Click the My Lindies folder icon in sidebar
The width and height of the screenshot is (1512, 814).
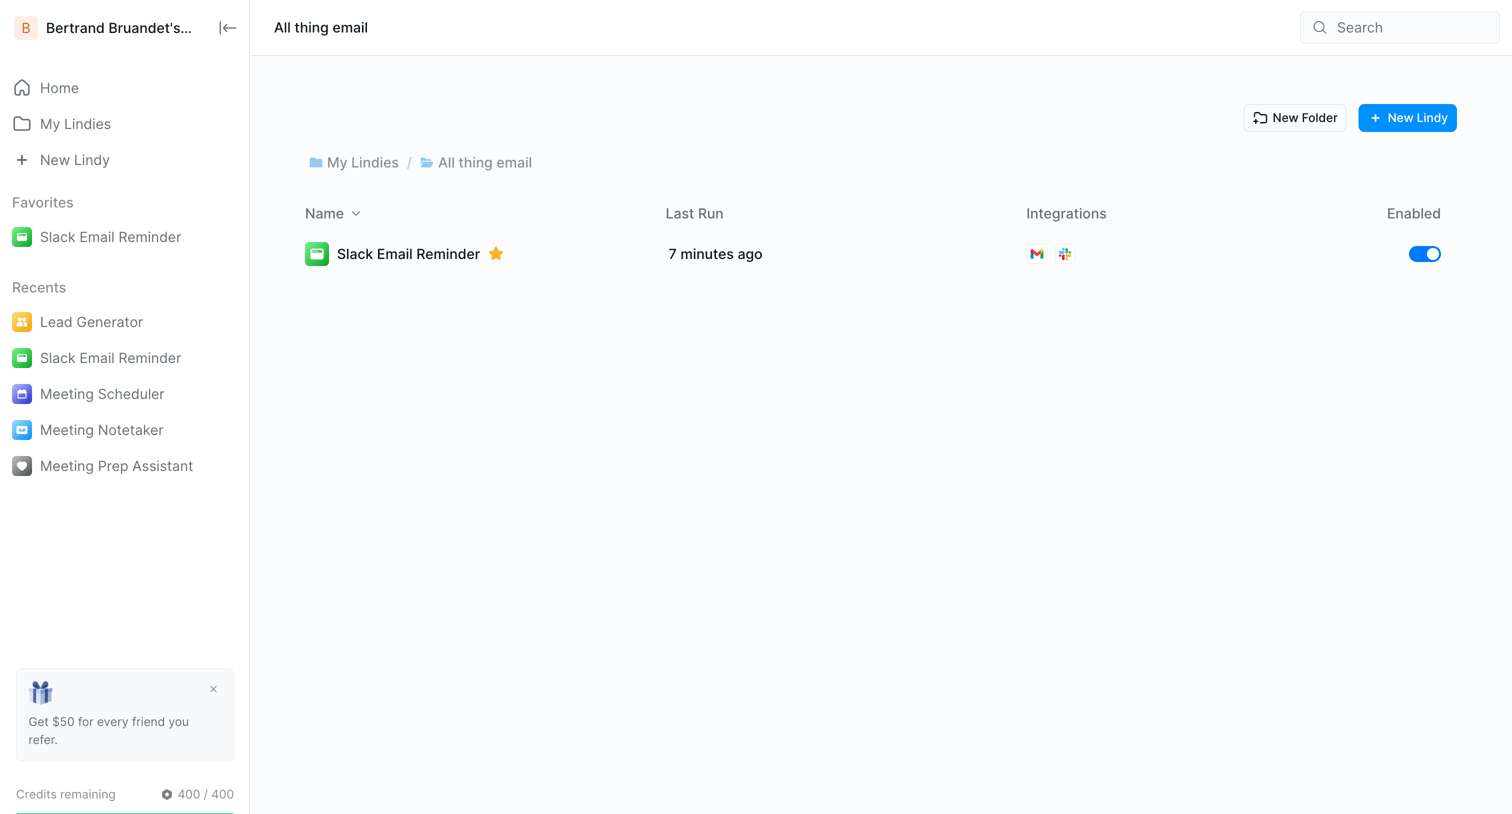click(22, 124)
